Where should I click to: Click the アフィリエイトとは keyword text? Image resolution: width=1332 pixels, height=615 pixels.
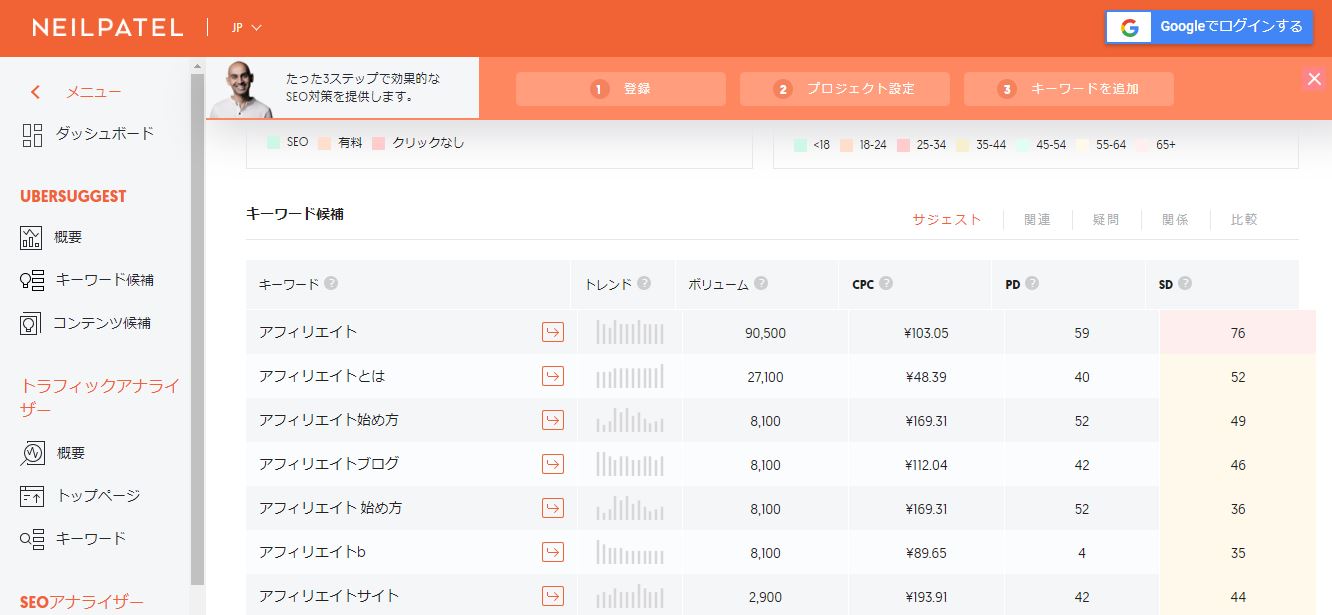pos(322,376)
